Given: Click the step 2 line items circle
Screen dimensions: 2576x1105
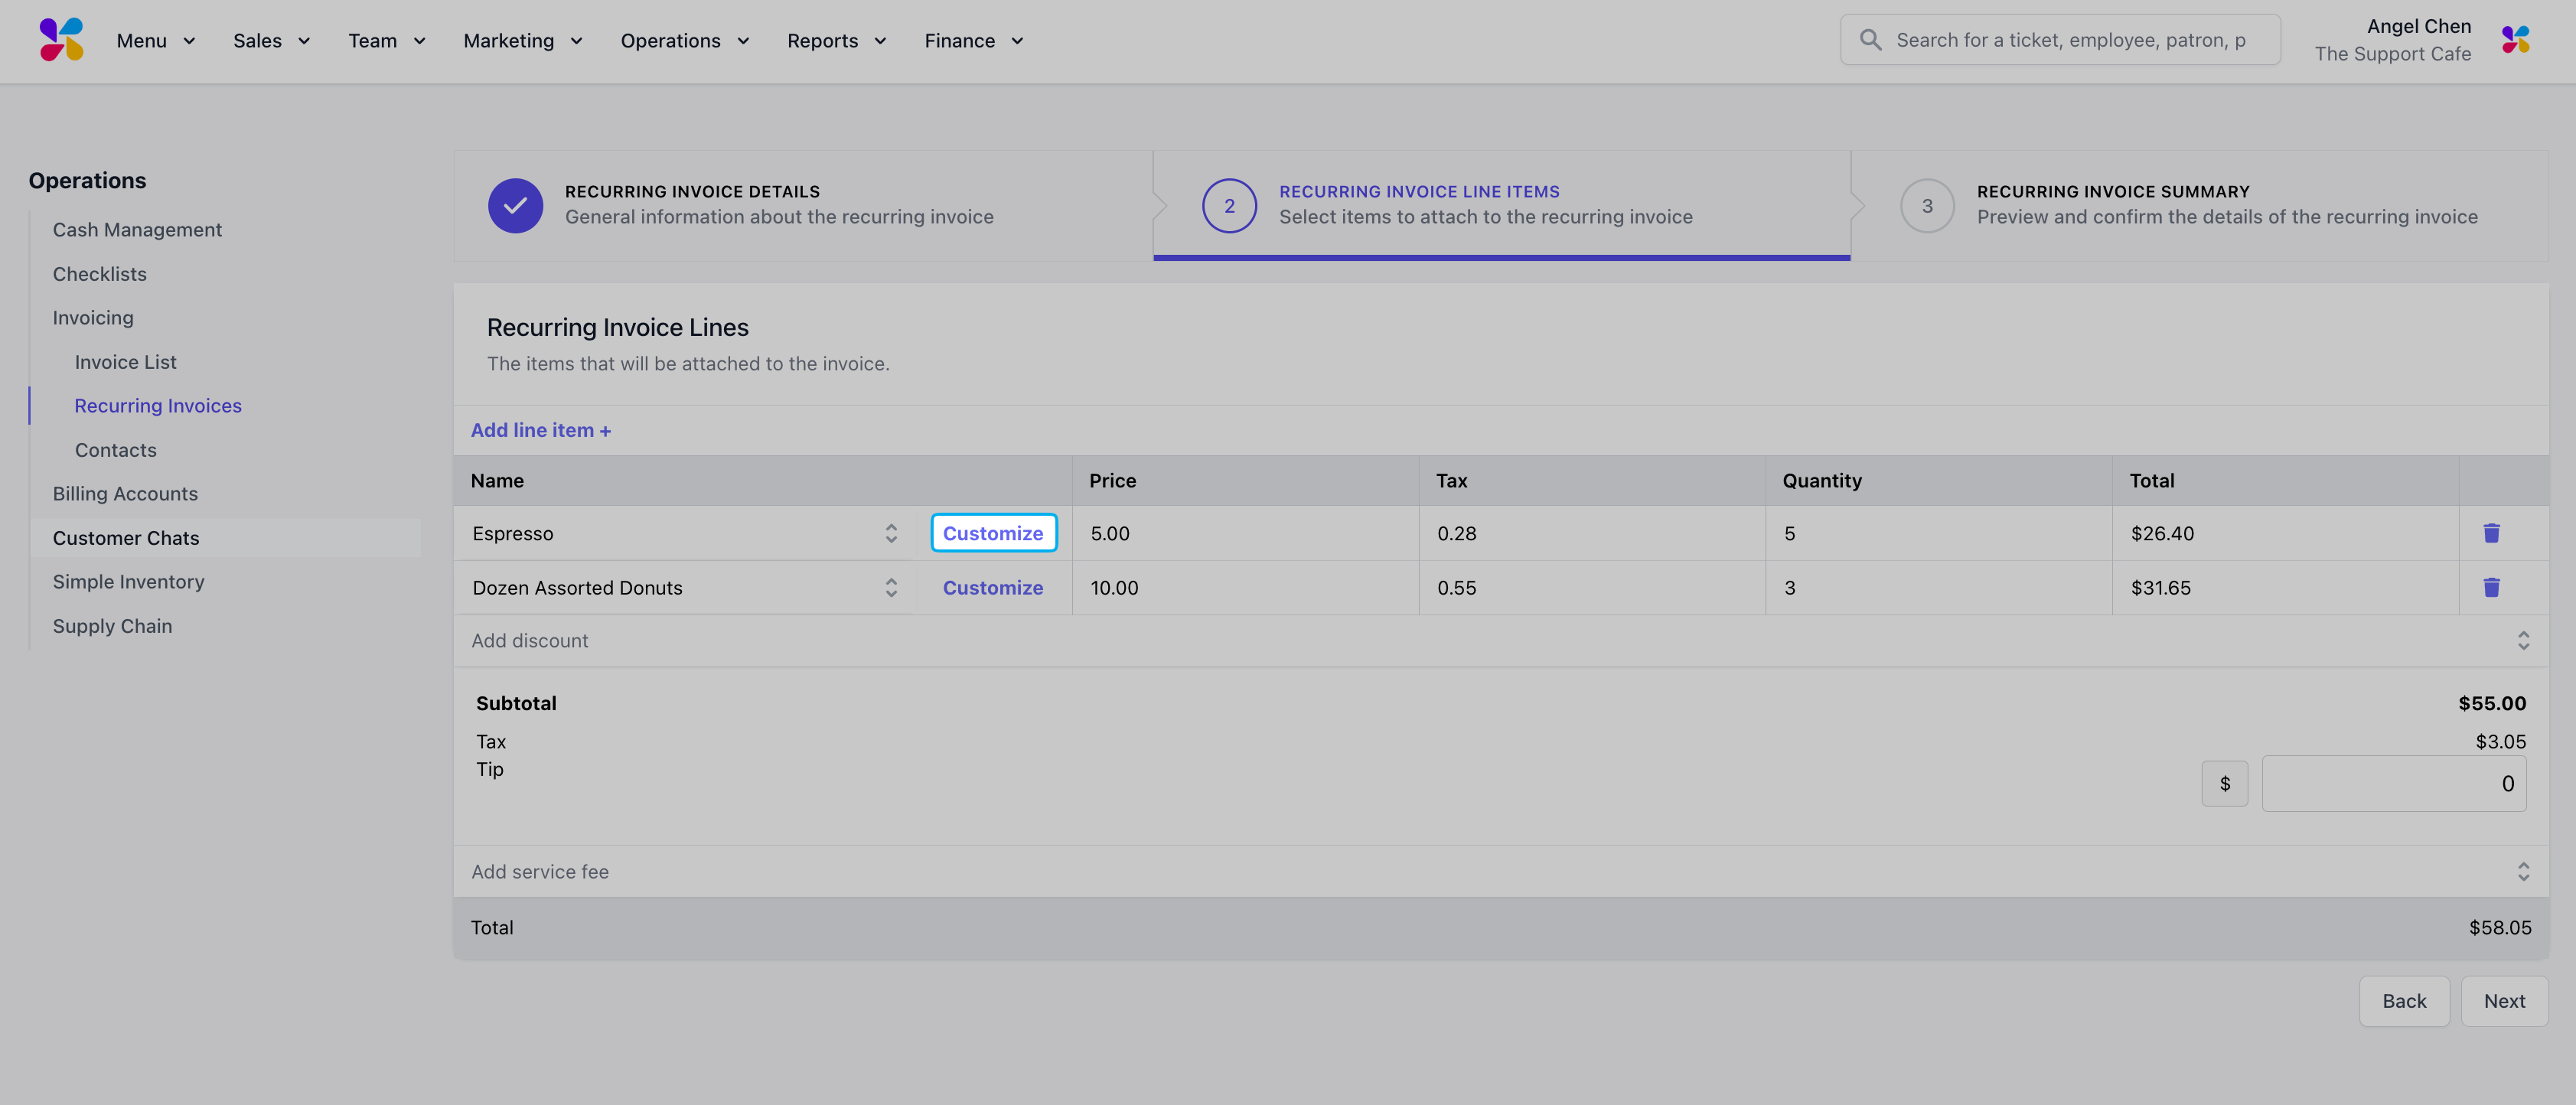Looking at the screenshot, I should [x=1229, y=205].
